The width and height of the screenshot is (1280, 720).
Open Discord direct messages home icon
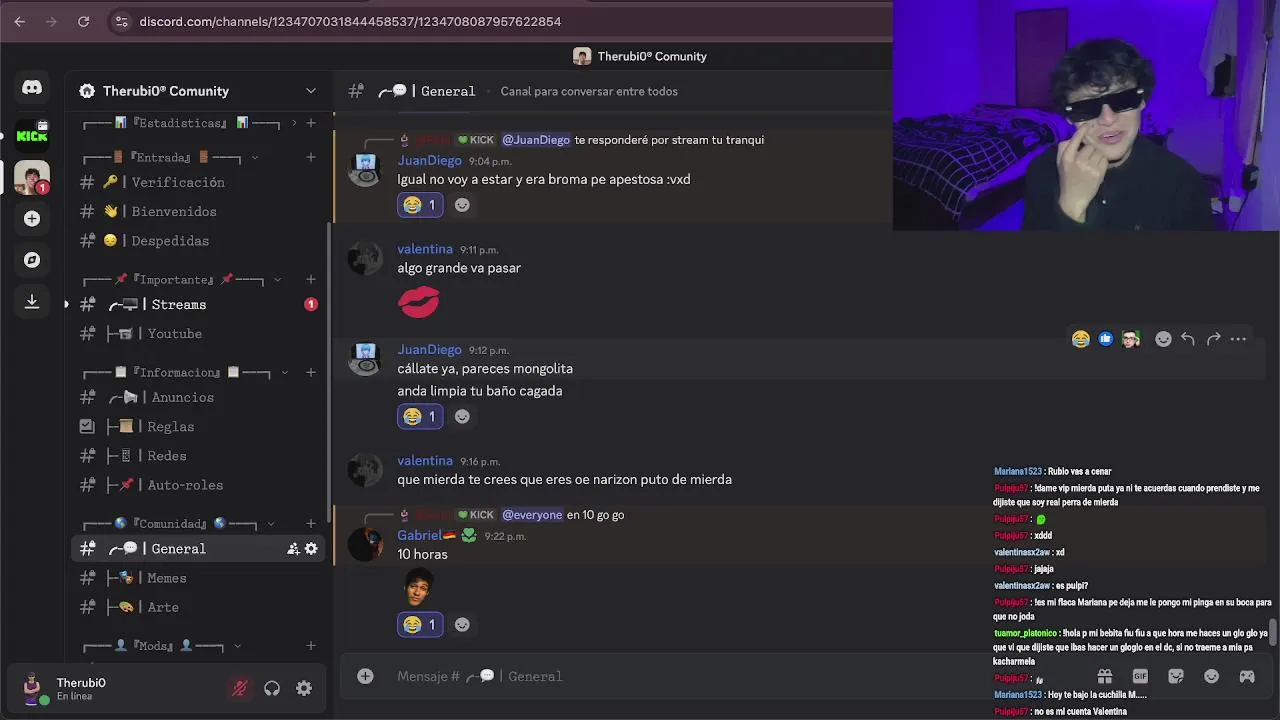coord(32,88)
